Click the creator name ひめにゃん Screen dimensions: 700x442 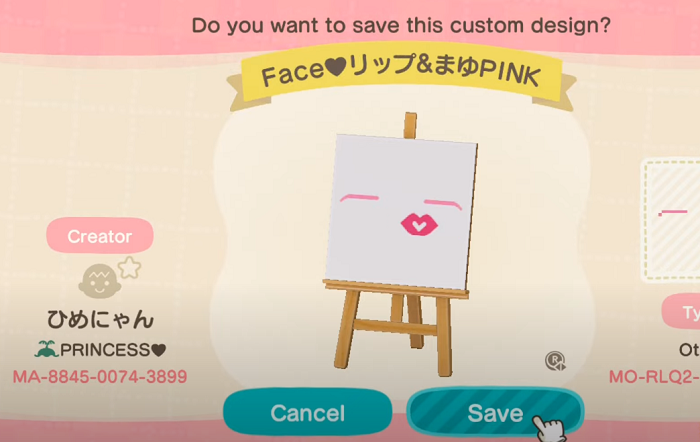tap(100, 320)
